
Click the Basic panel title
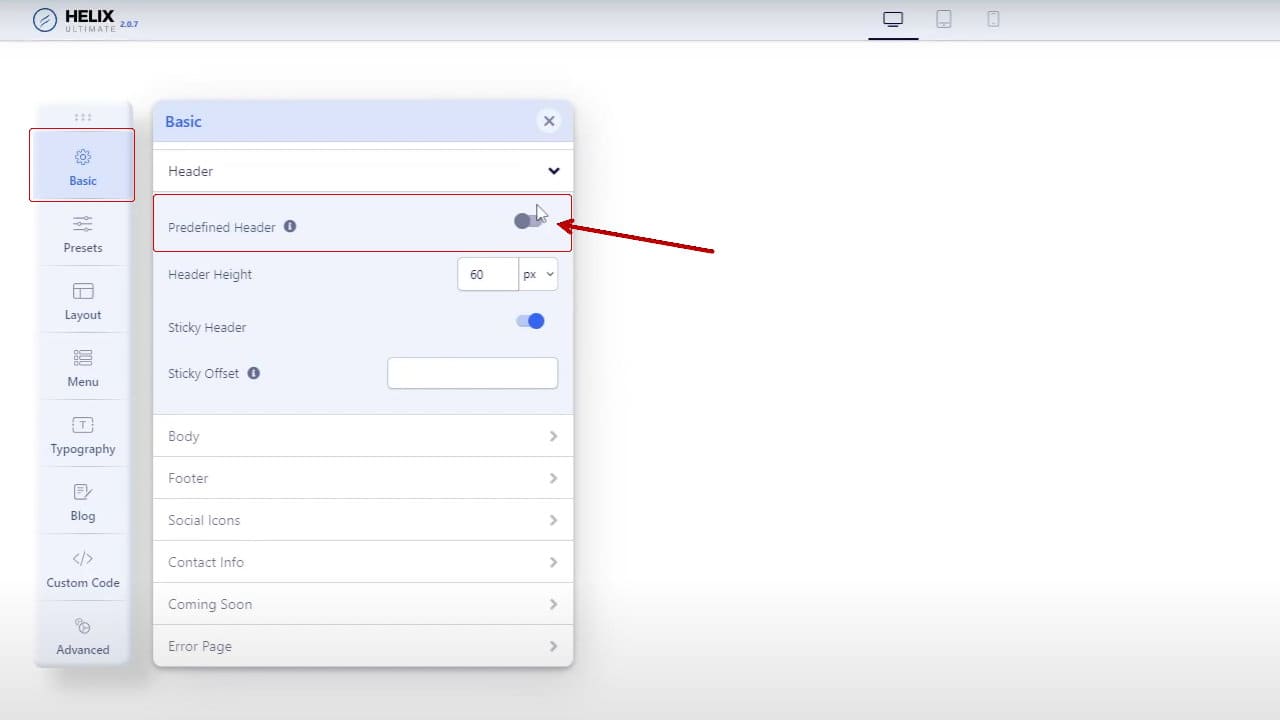click(x=183, y=121)
